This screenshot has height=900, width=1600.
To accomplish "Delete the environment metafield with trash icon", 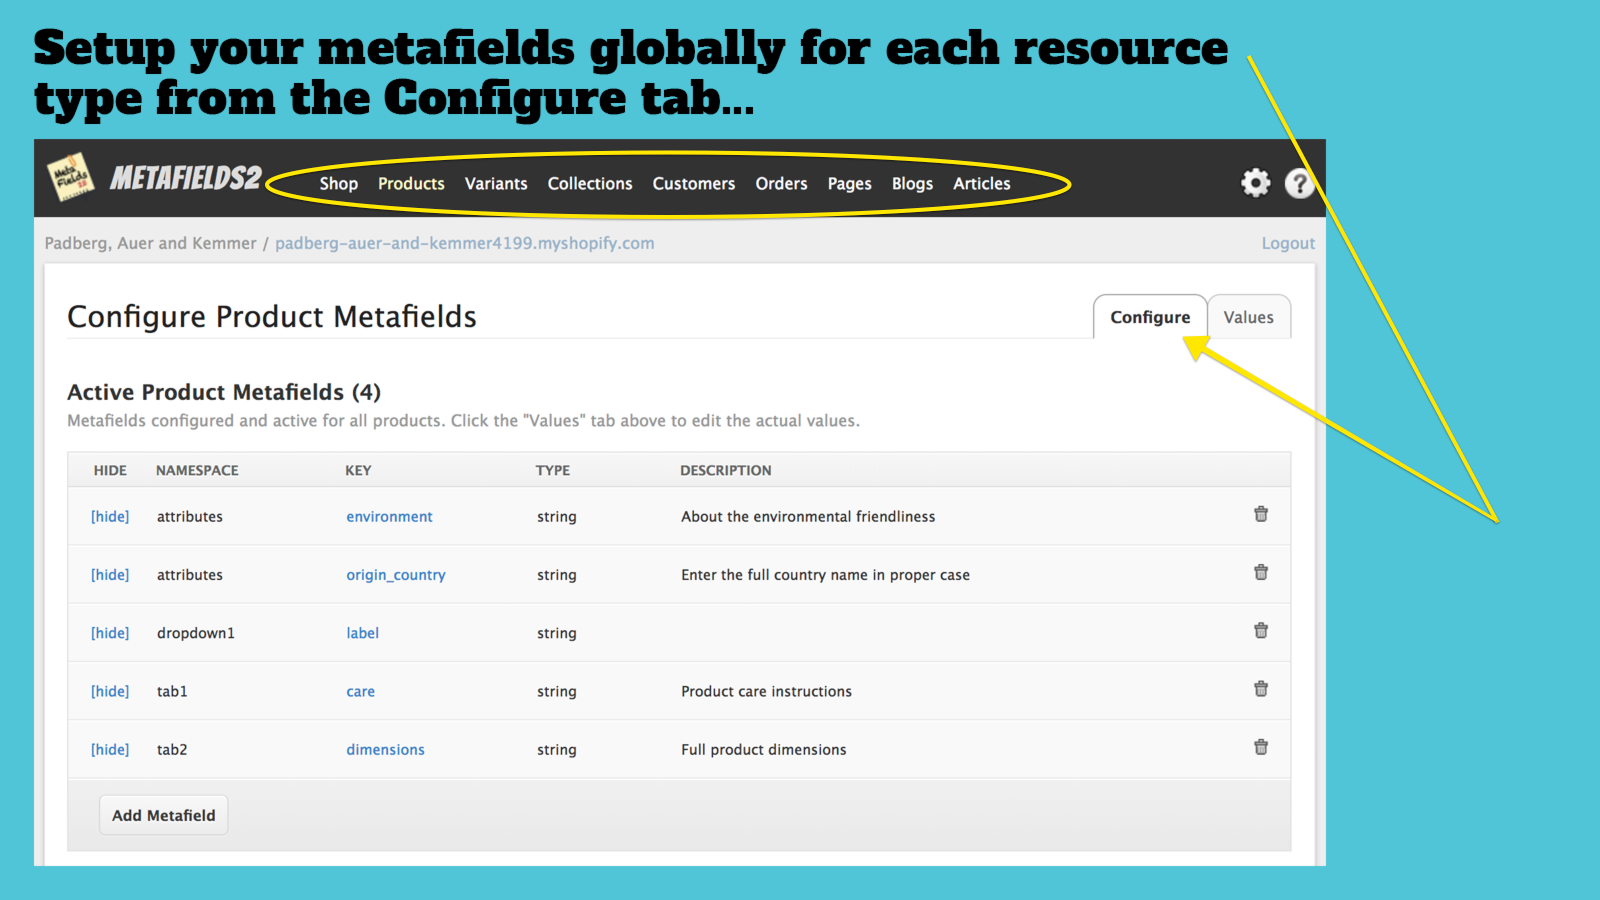I will [x=1261, y=514].
